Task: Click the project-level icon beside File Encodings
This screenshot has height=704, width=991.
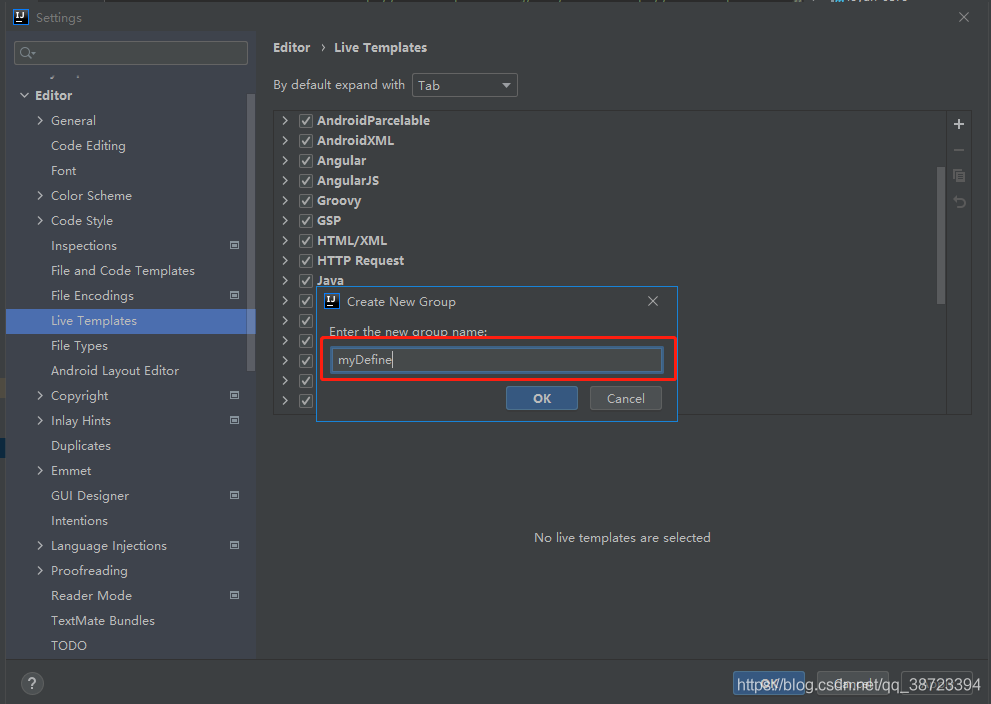Action: tap(234, 295)
